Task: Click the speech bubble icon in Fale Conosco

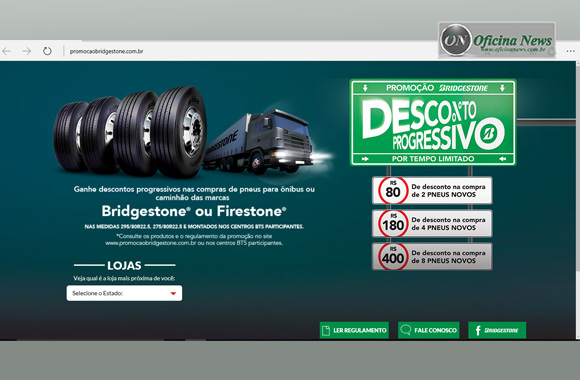Action: (x=406, y=330)
